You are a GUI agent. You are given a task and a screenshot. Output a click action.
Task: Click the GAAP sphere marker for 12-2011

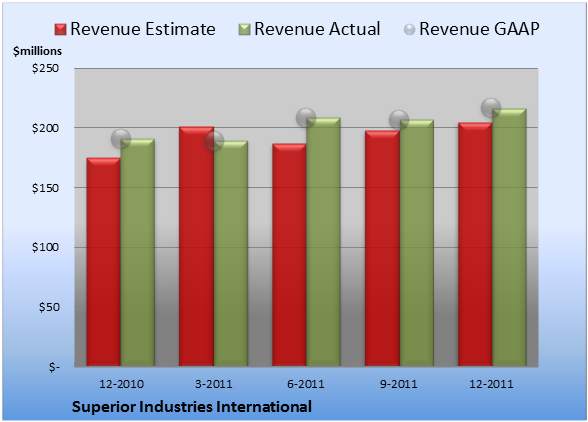[x=491, y=108]
